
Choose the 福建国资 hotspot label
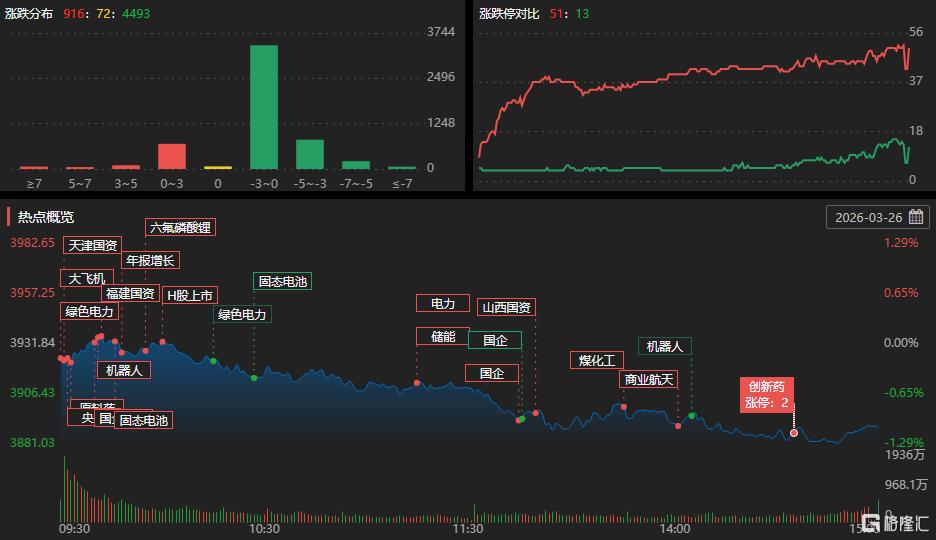[x=130, y=294]
